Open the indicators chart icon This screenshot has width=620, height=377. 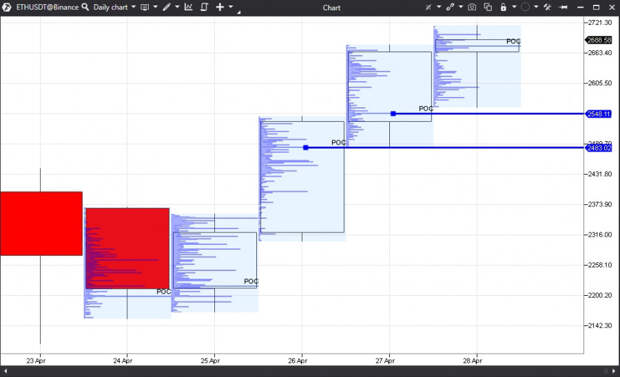[x=188, y=7]
